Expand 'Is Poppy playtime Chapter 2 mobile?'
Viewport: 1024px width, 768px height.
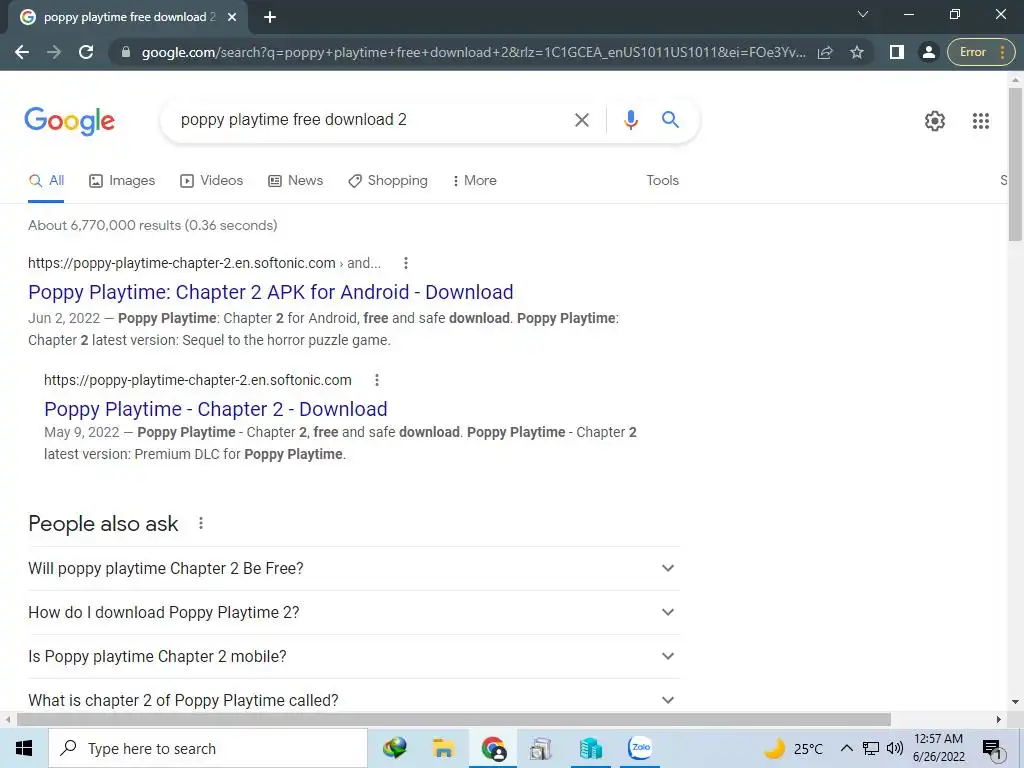(x=353, y=656)
